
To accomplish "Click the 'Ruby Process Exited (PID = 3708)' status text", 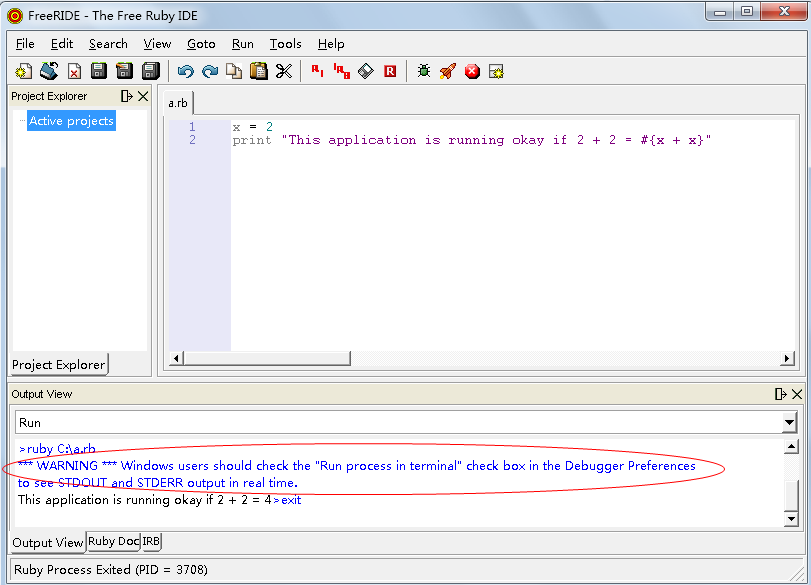I will click(111, 569).
